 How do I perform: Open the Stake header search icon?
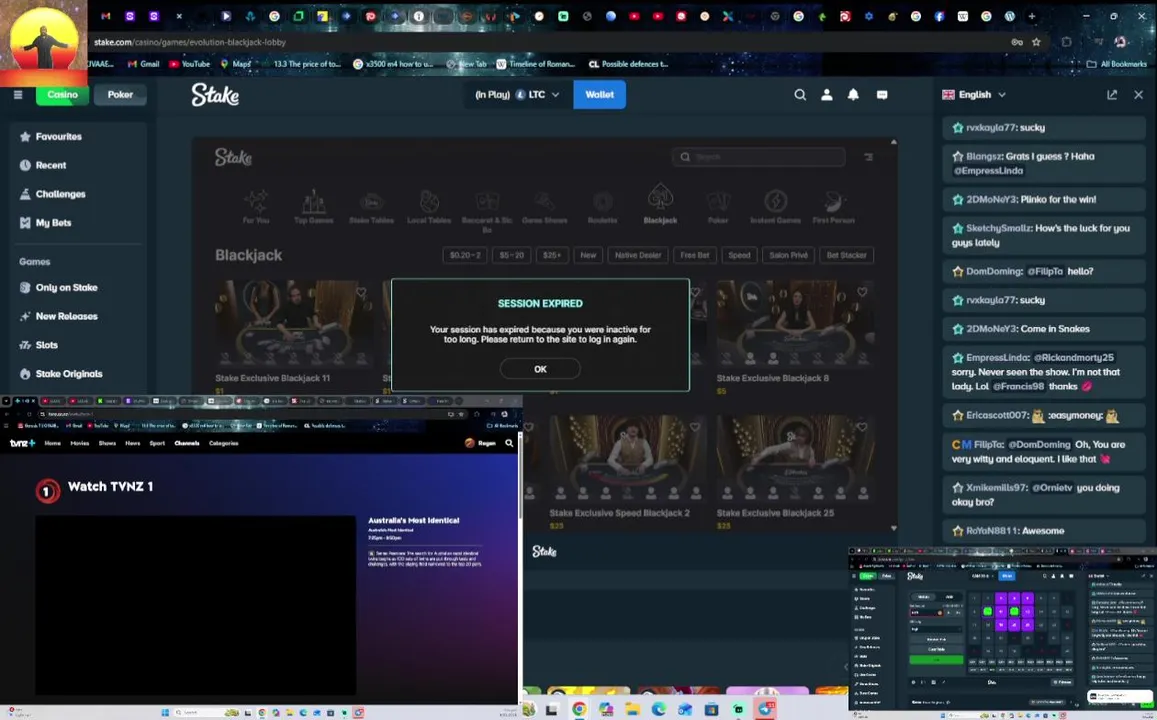[x=800, y=94]
